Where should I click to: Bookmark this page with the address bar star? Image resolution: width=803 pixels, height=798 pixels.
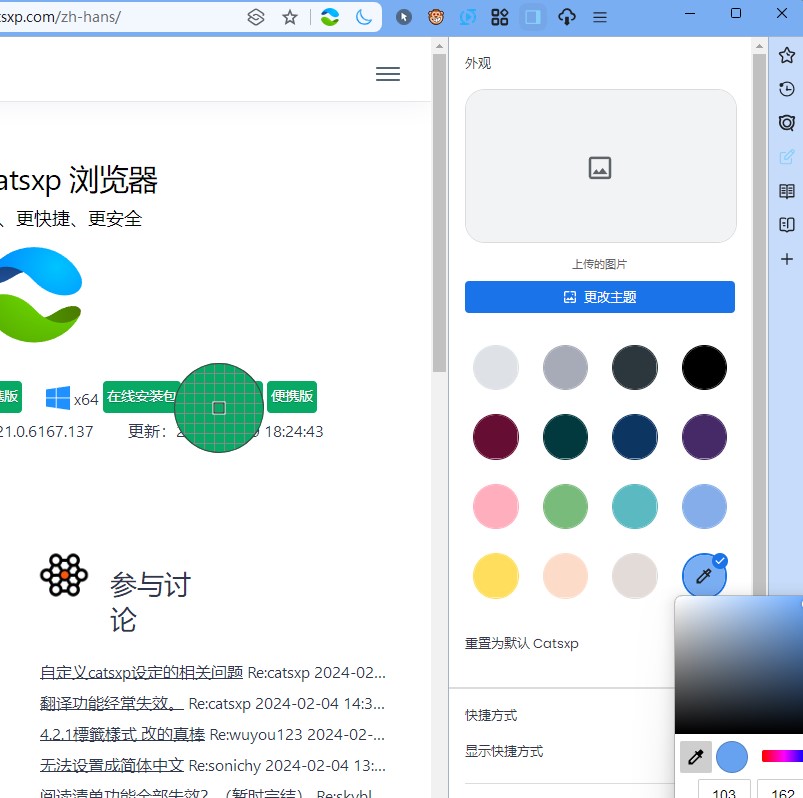(290, 17)
